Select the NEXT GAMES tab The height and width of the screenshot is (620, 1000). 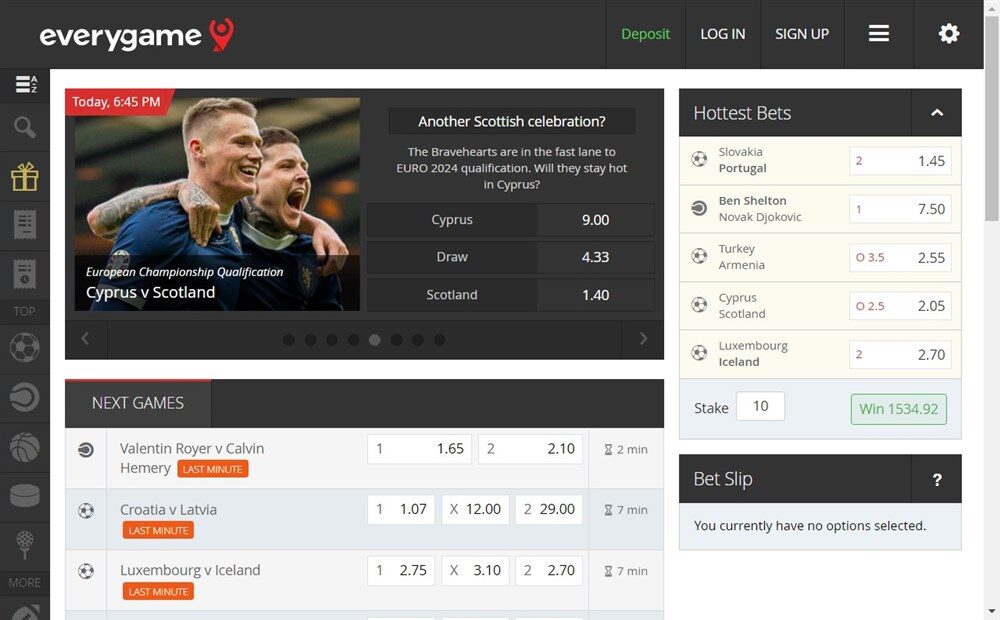coord(138,403)
